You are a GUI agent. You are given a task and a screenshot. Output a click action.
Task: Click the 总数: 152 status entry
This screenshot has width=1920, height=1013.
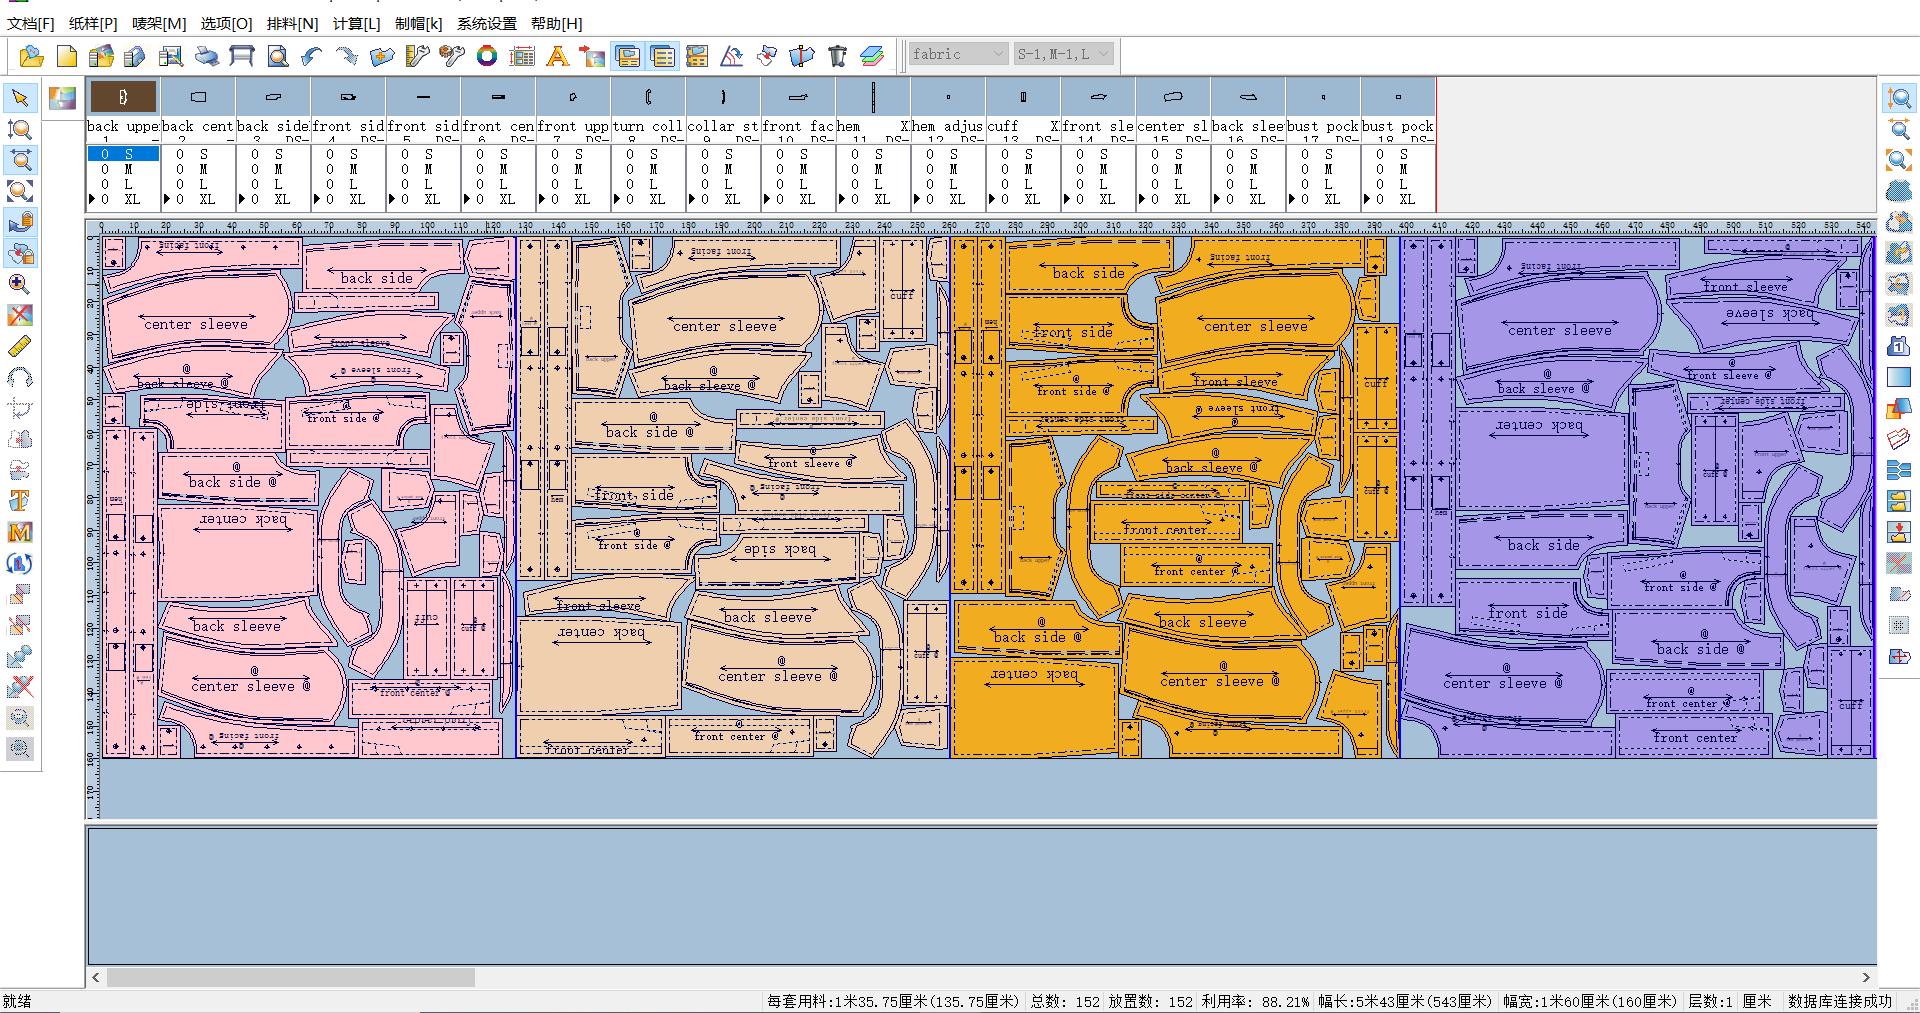[1065, 1001]
